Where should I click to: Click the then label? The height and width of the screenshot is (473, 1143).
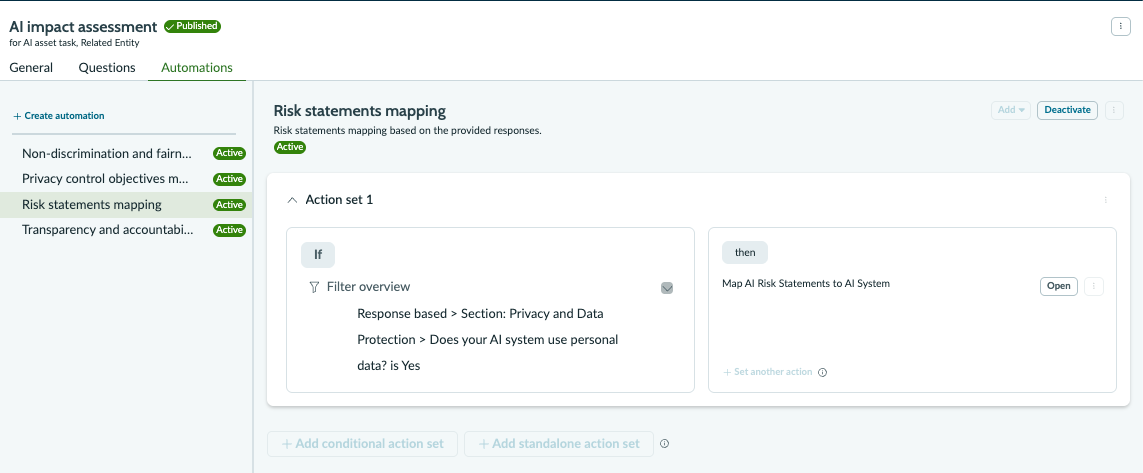(745, 253)
